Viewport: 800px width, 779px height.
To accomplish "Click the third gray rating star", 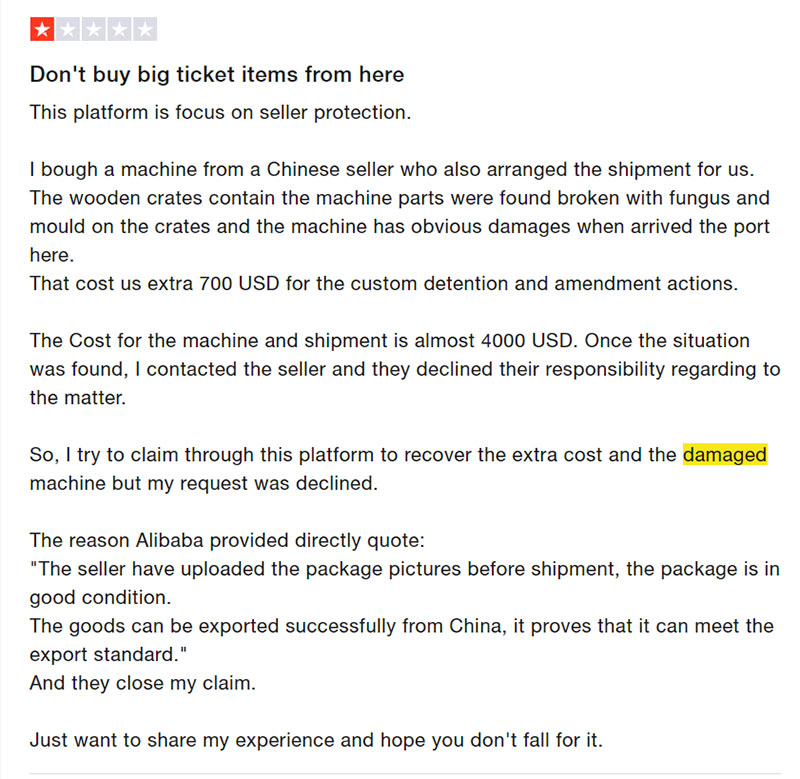I will pos(94,30).
